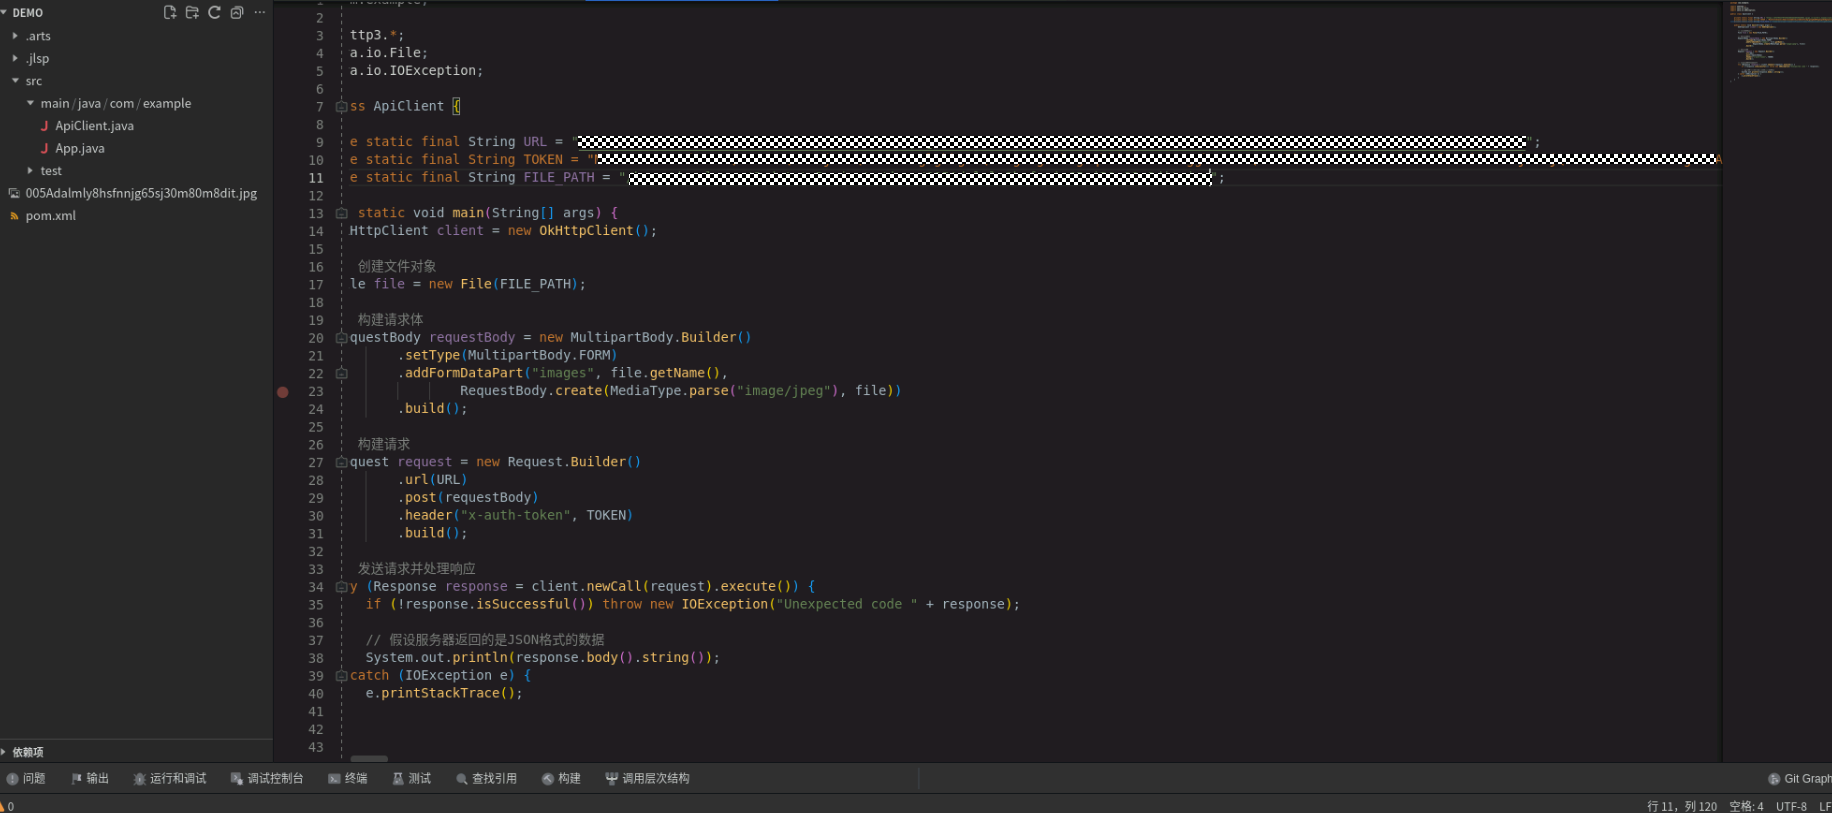Fold the requestBody builder at line 20
Viewport: 1832px width, 813px height.
[x=342, y=338]
